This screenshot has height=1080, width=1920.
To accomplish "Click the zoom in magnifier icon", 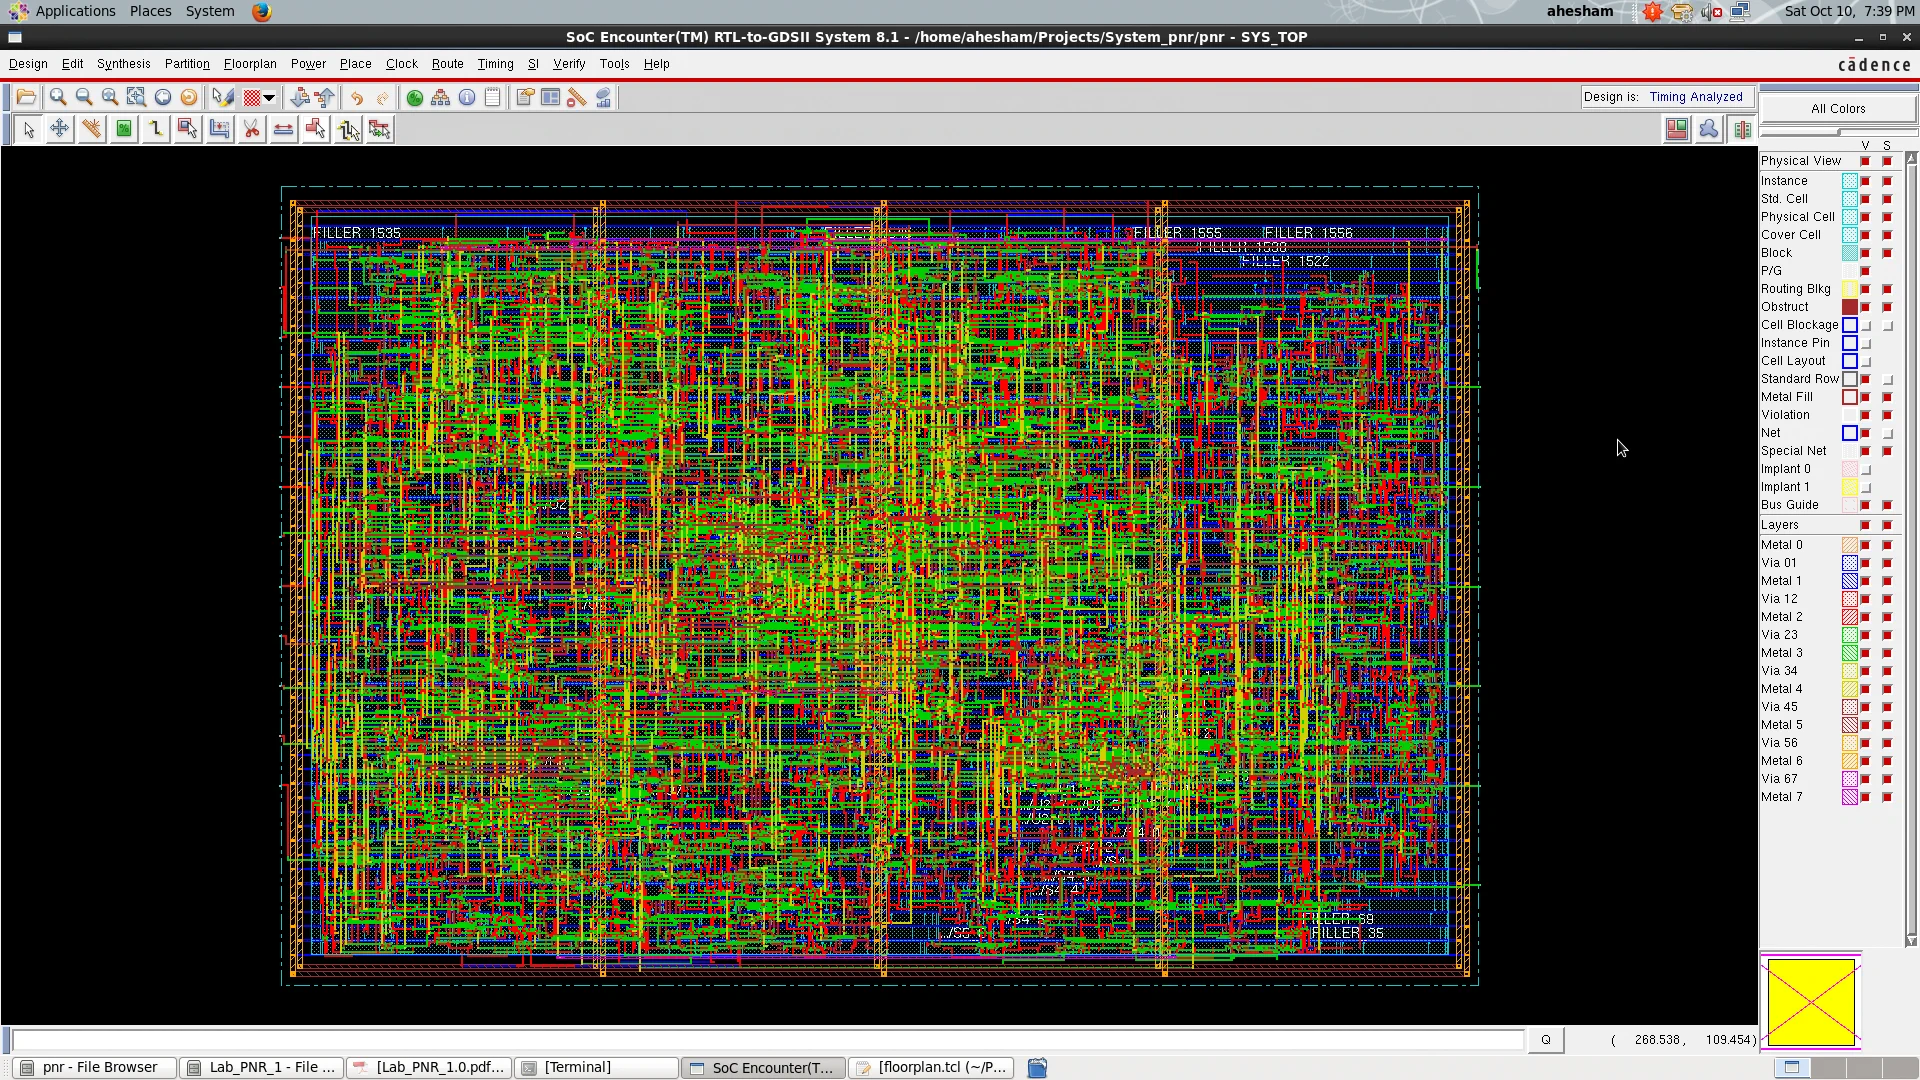I will click(58, 97).
